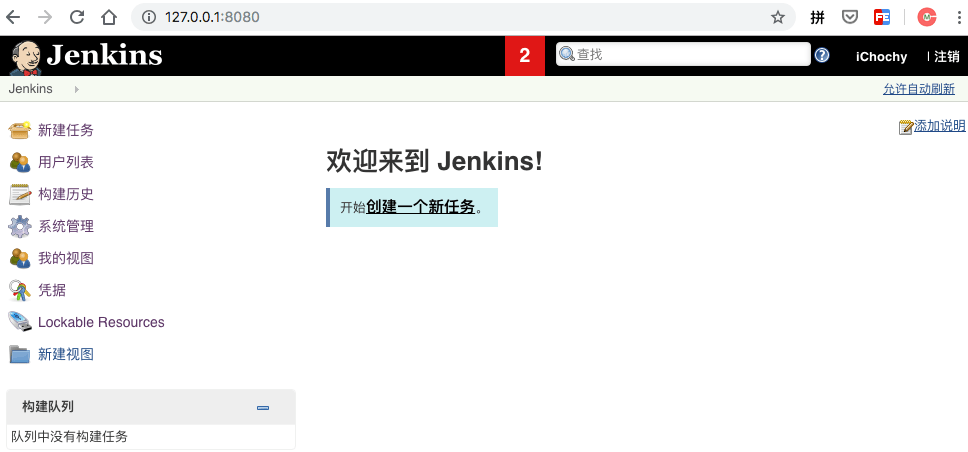The height and width of the screenshot is (452, 968).
Task: Click the browser forward arrow
Action: [x=44, y=17]
